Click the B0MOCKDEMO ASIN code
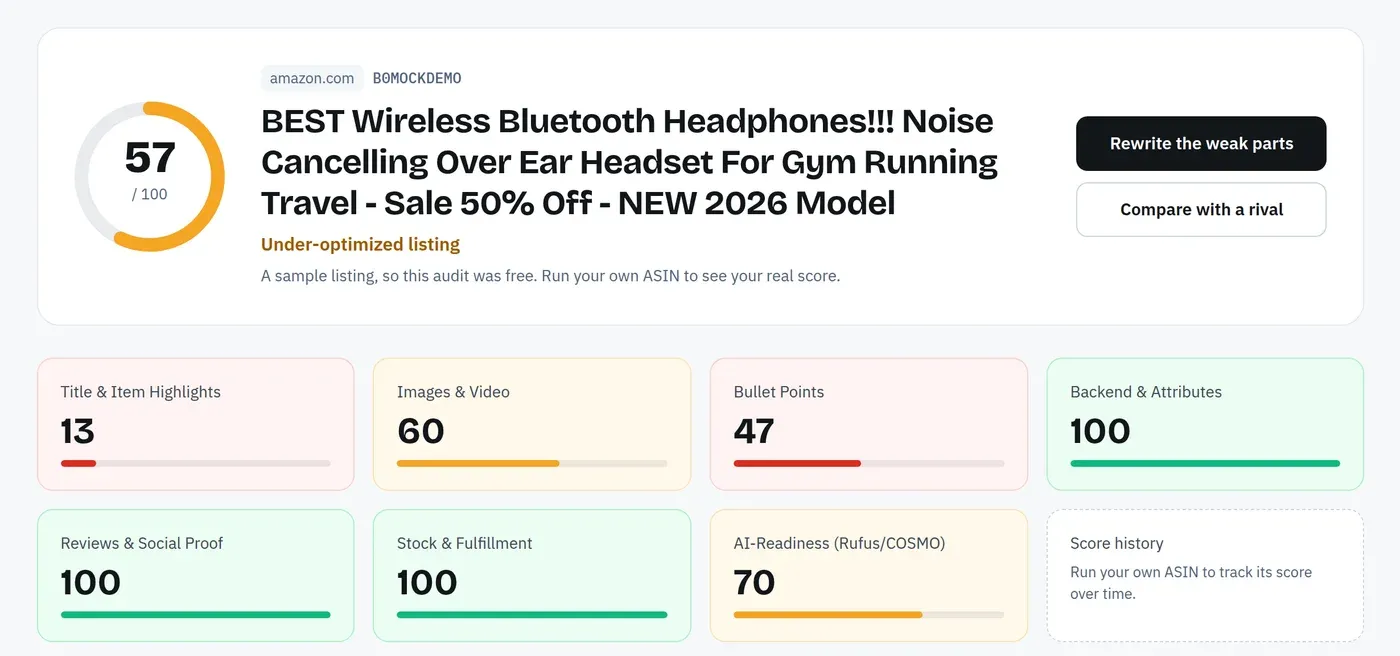This screenshot has height=656, width=1400. tap(417, 78)
